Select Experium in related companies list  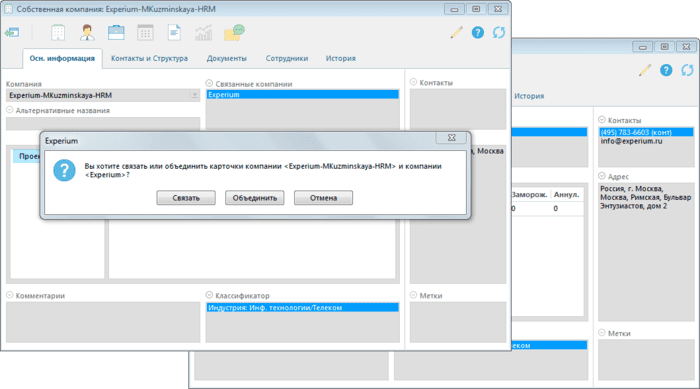(x=302, y=95)
